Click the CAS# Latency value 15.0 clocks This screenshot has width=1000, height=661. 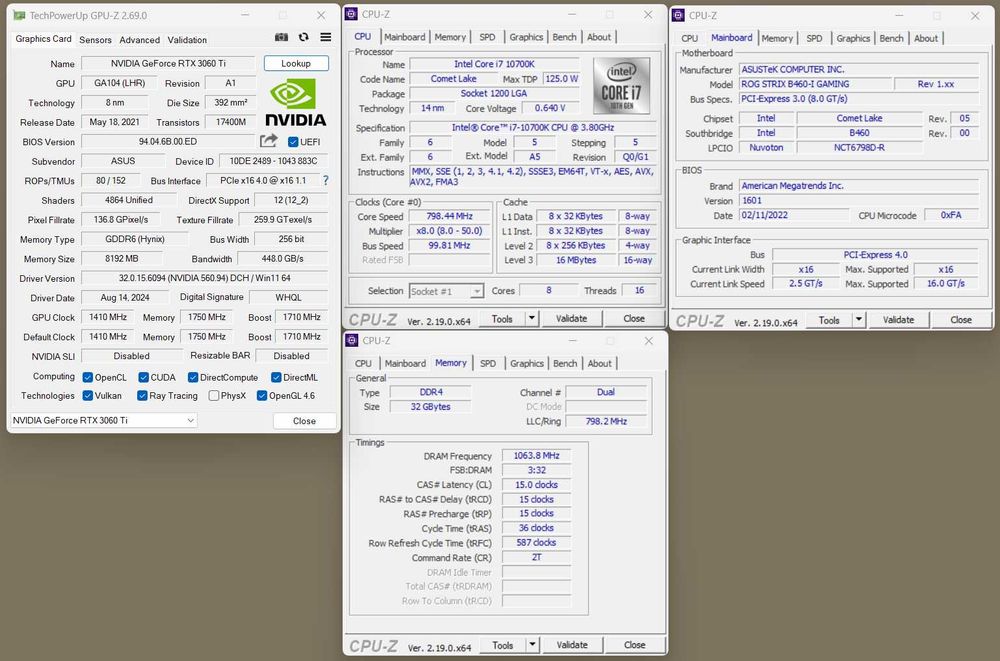[x=536, y=485]
